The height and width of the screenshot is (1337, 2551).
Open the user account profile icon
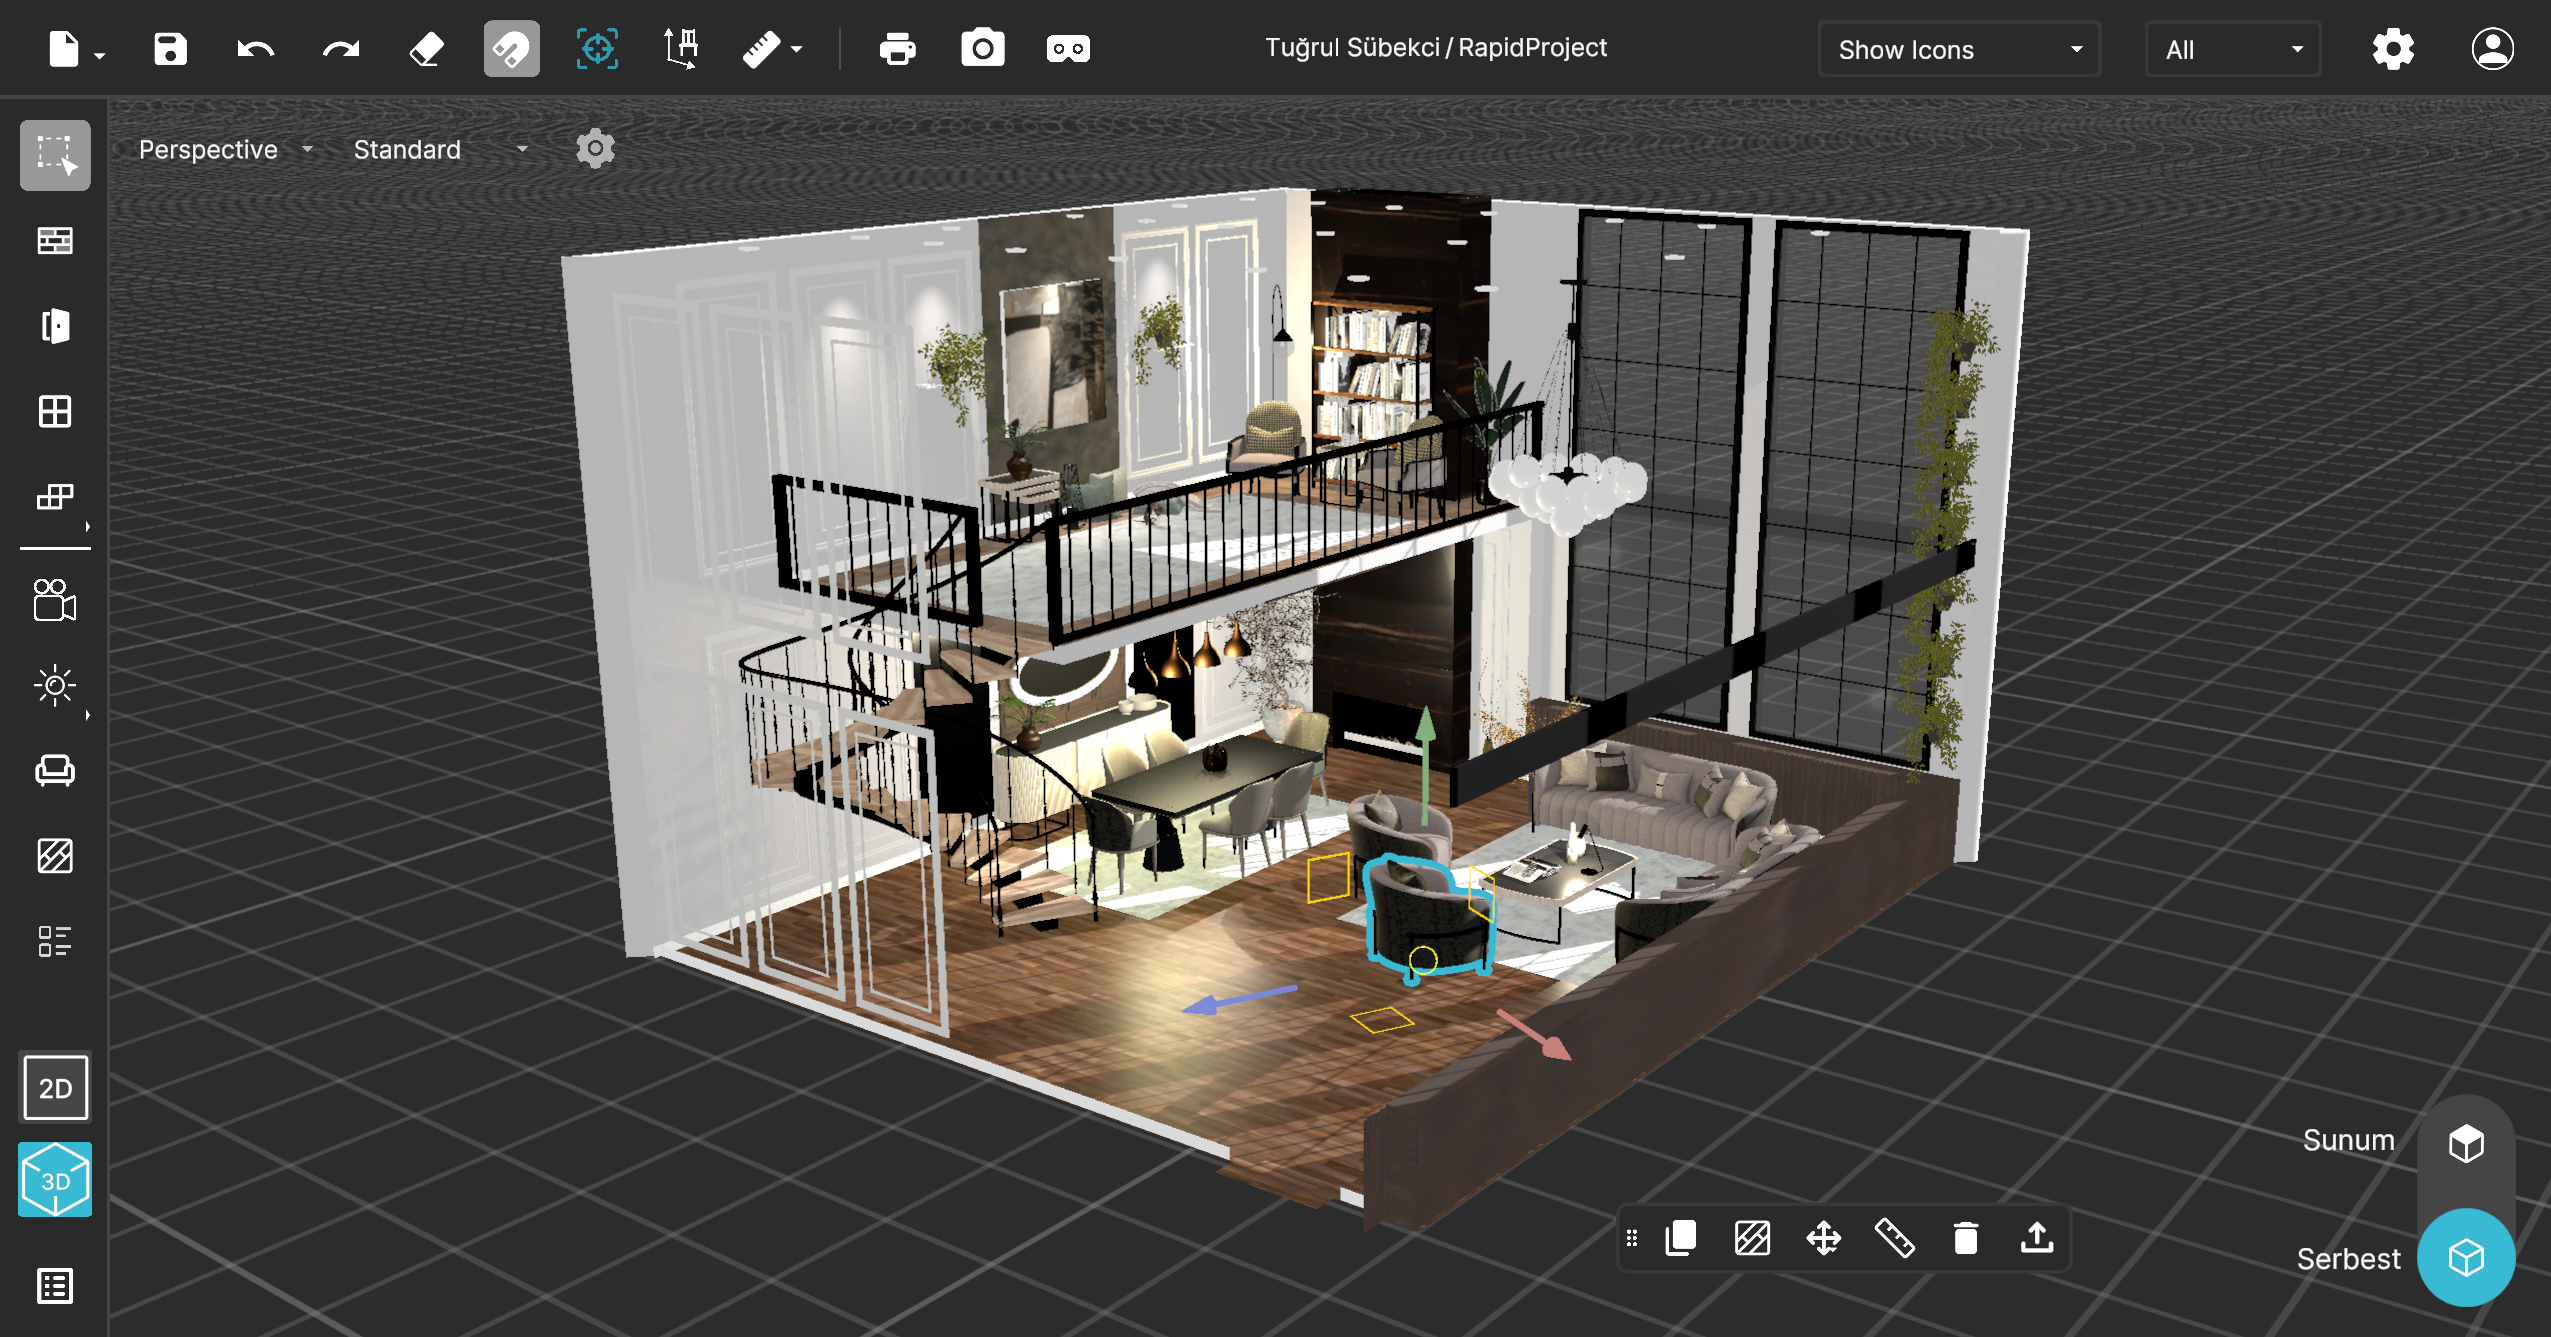tap(2492, 48)
